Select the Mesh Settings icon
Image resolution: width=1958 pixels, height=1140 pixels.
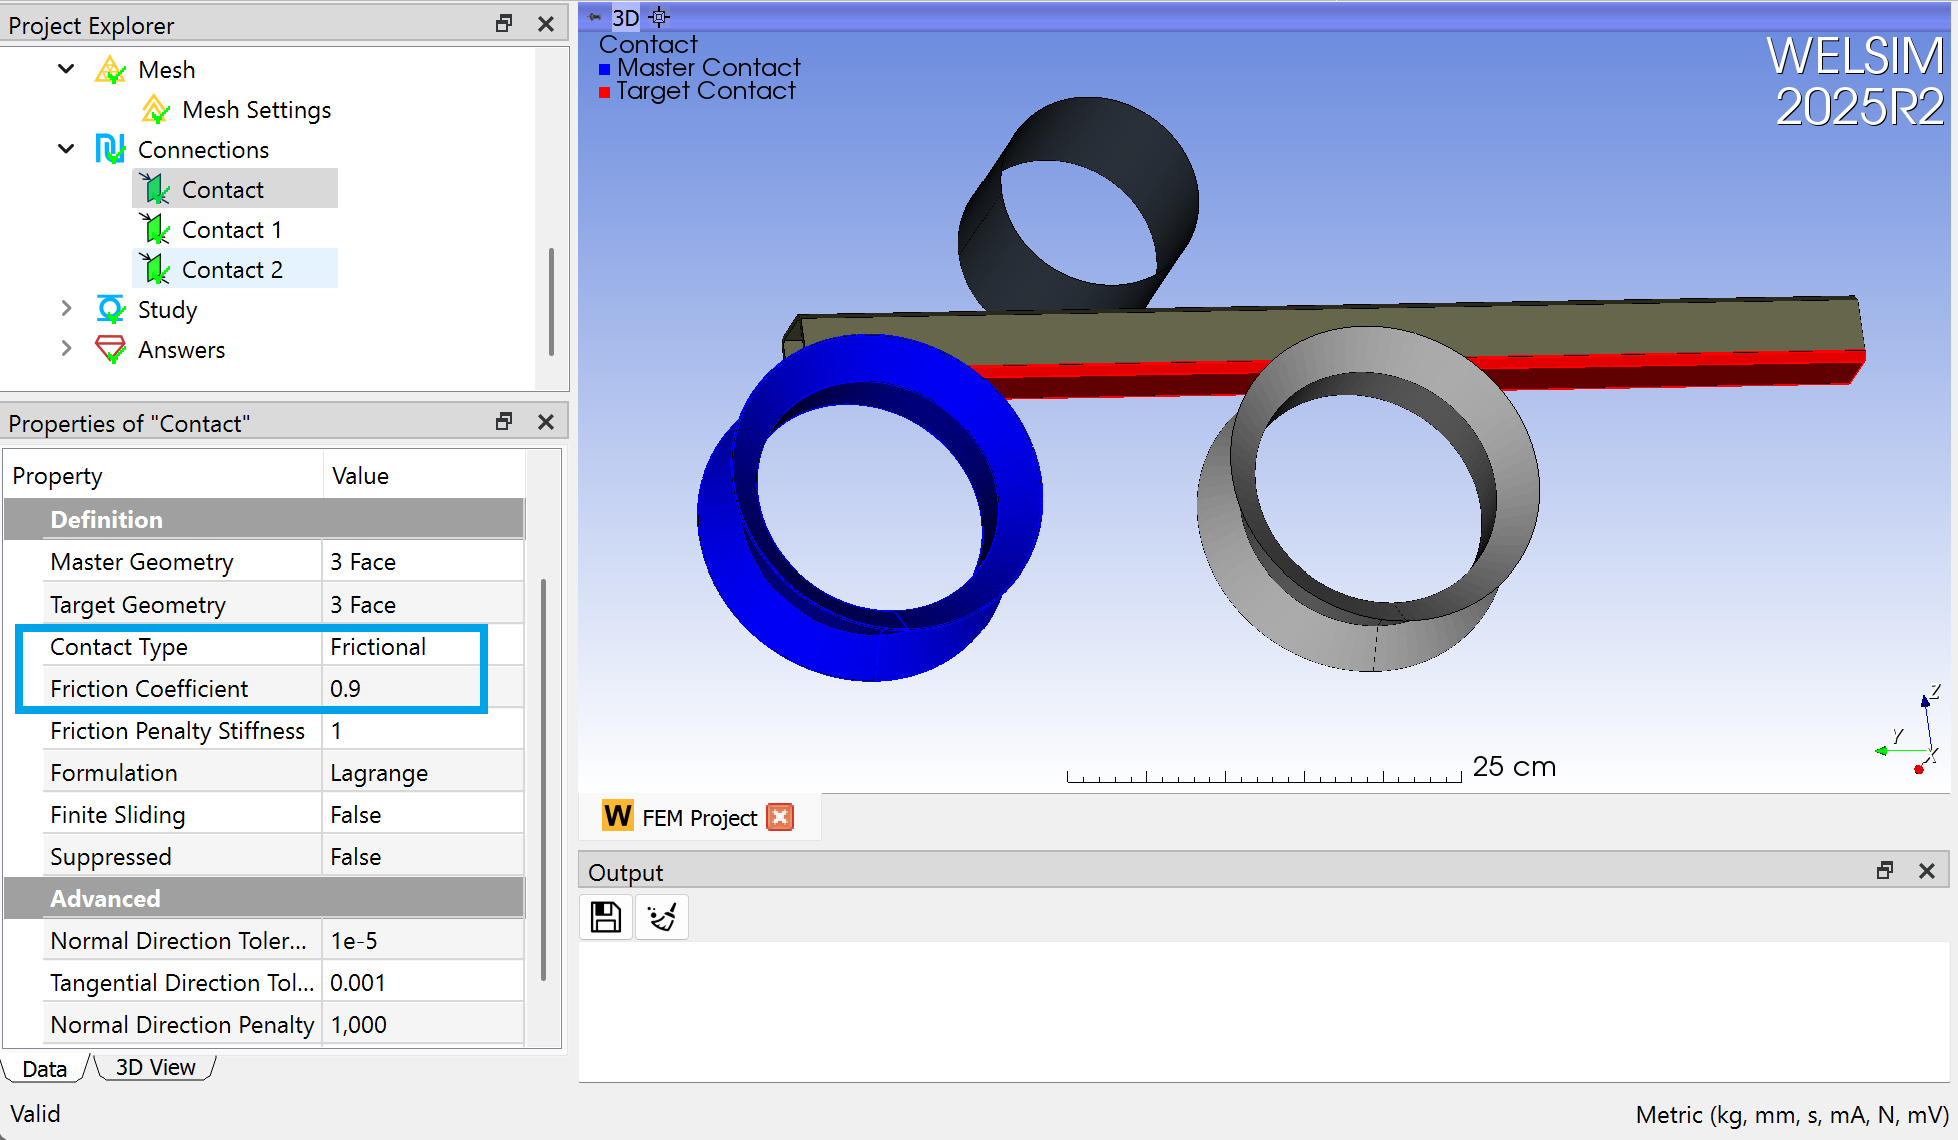tap(155, 109)
